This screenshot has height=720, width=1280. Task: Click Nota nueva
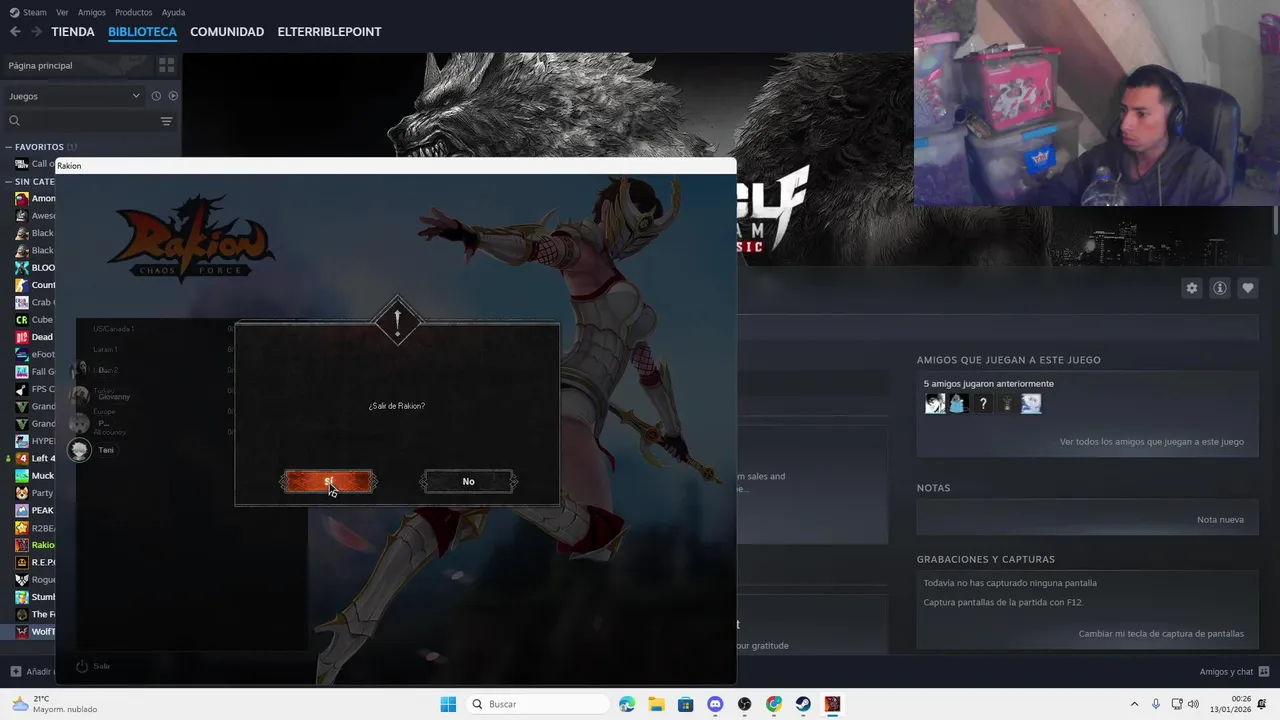[x=1220, y=520]
